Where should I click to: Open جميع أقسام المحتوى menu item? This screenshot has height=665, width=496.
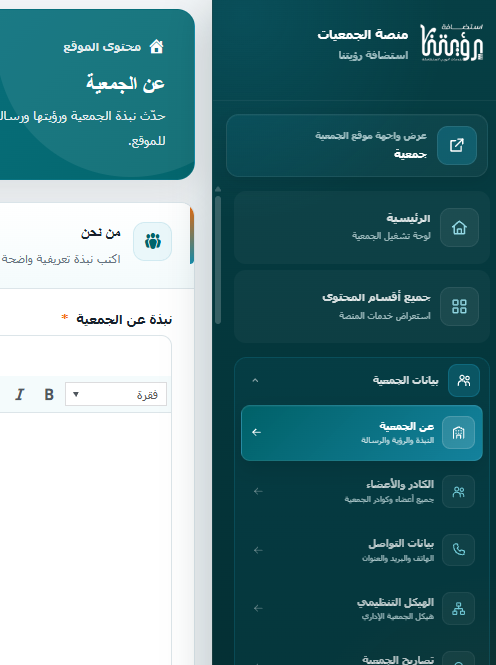click(362, 306)
